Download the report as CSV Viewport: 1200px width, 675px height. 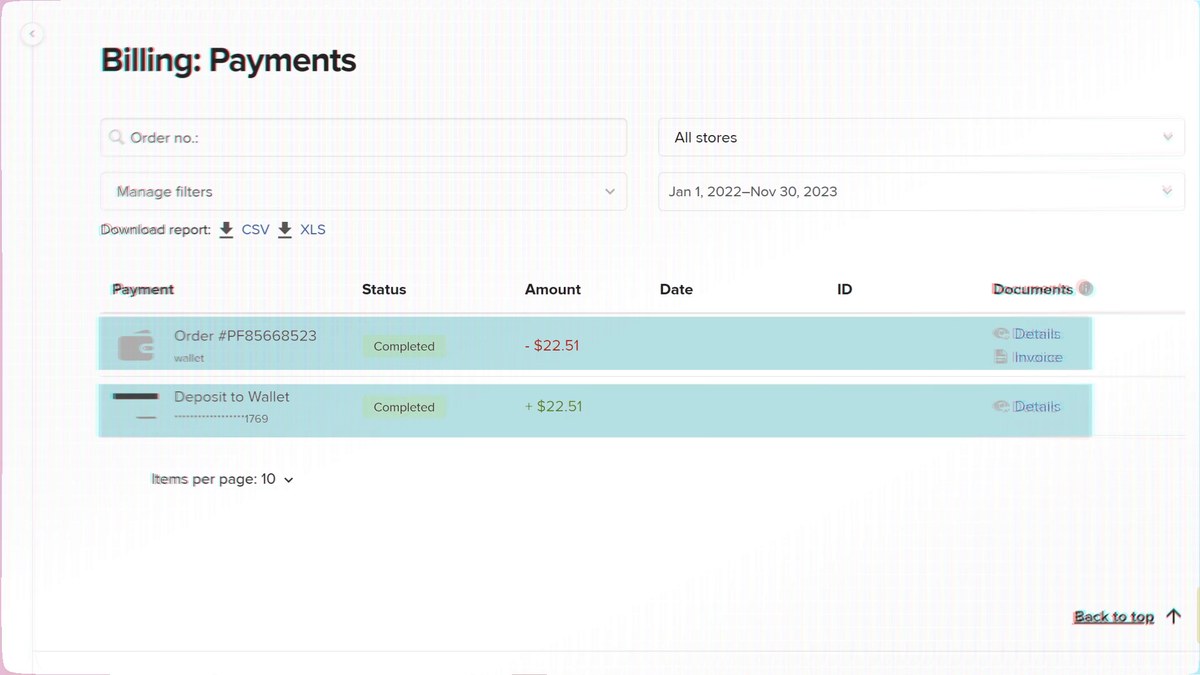[x=256, y=230]
